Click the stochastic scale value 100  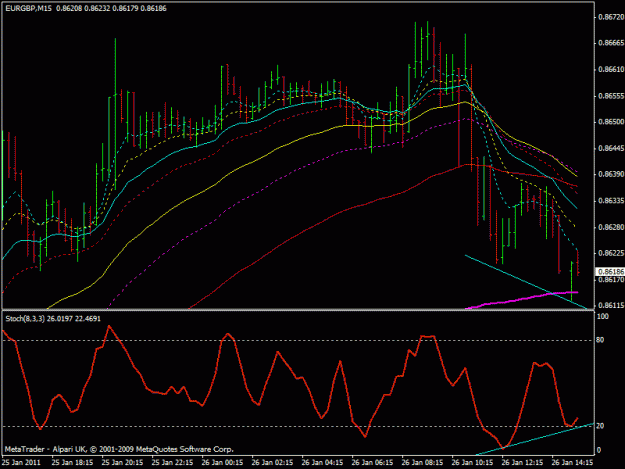pyautogui.click(x=602, y=316)
